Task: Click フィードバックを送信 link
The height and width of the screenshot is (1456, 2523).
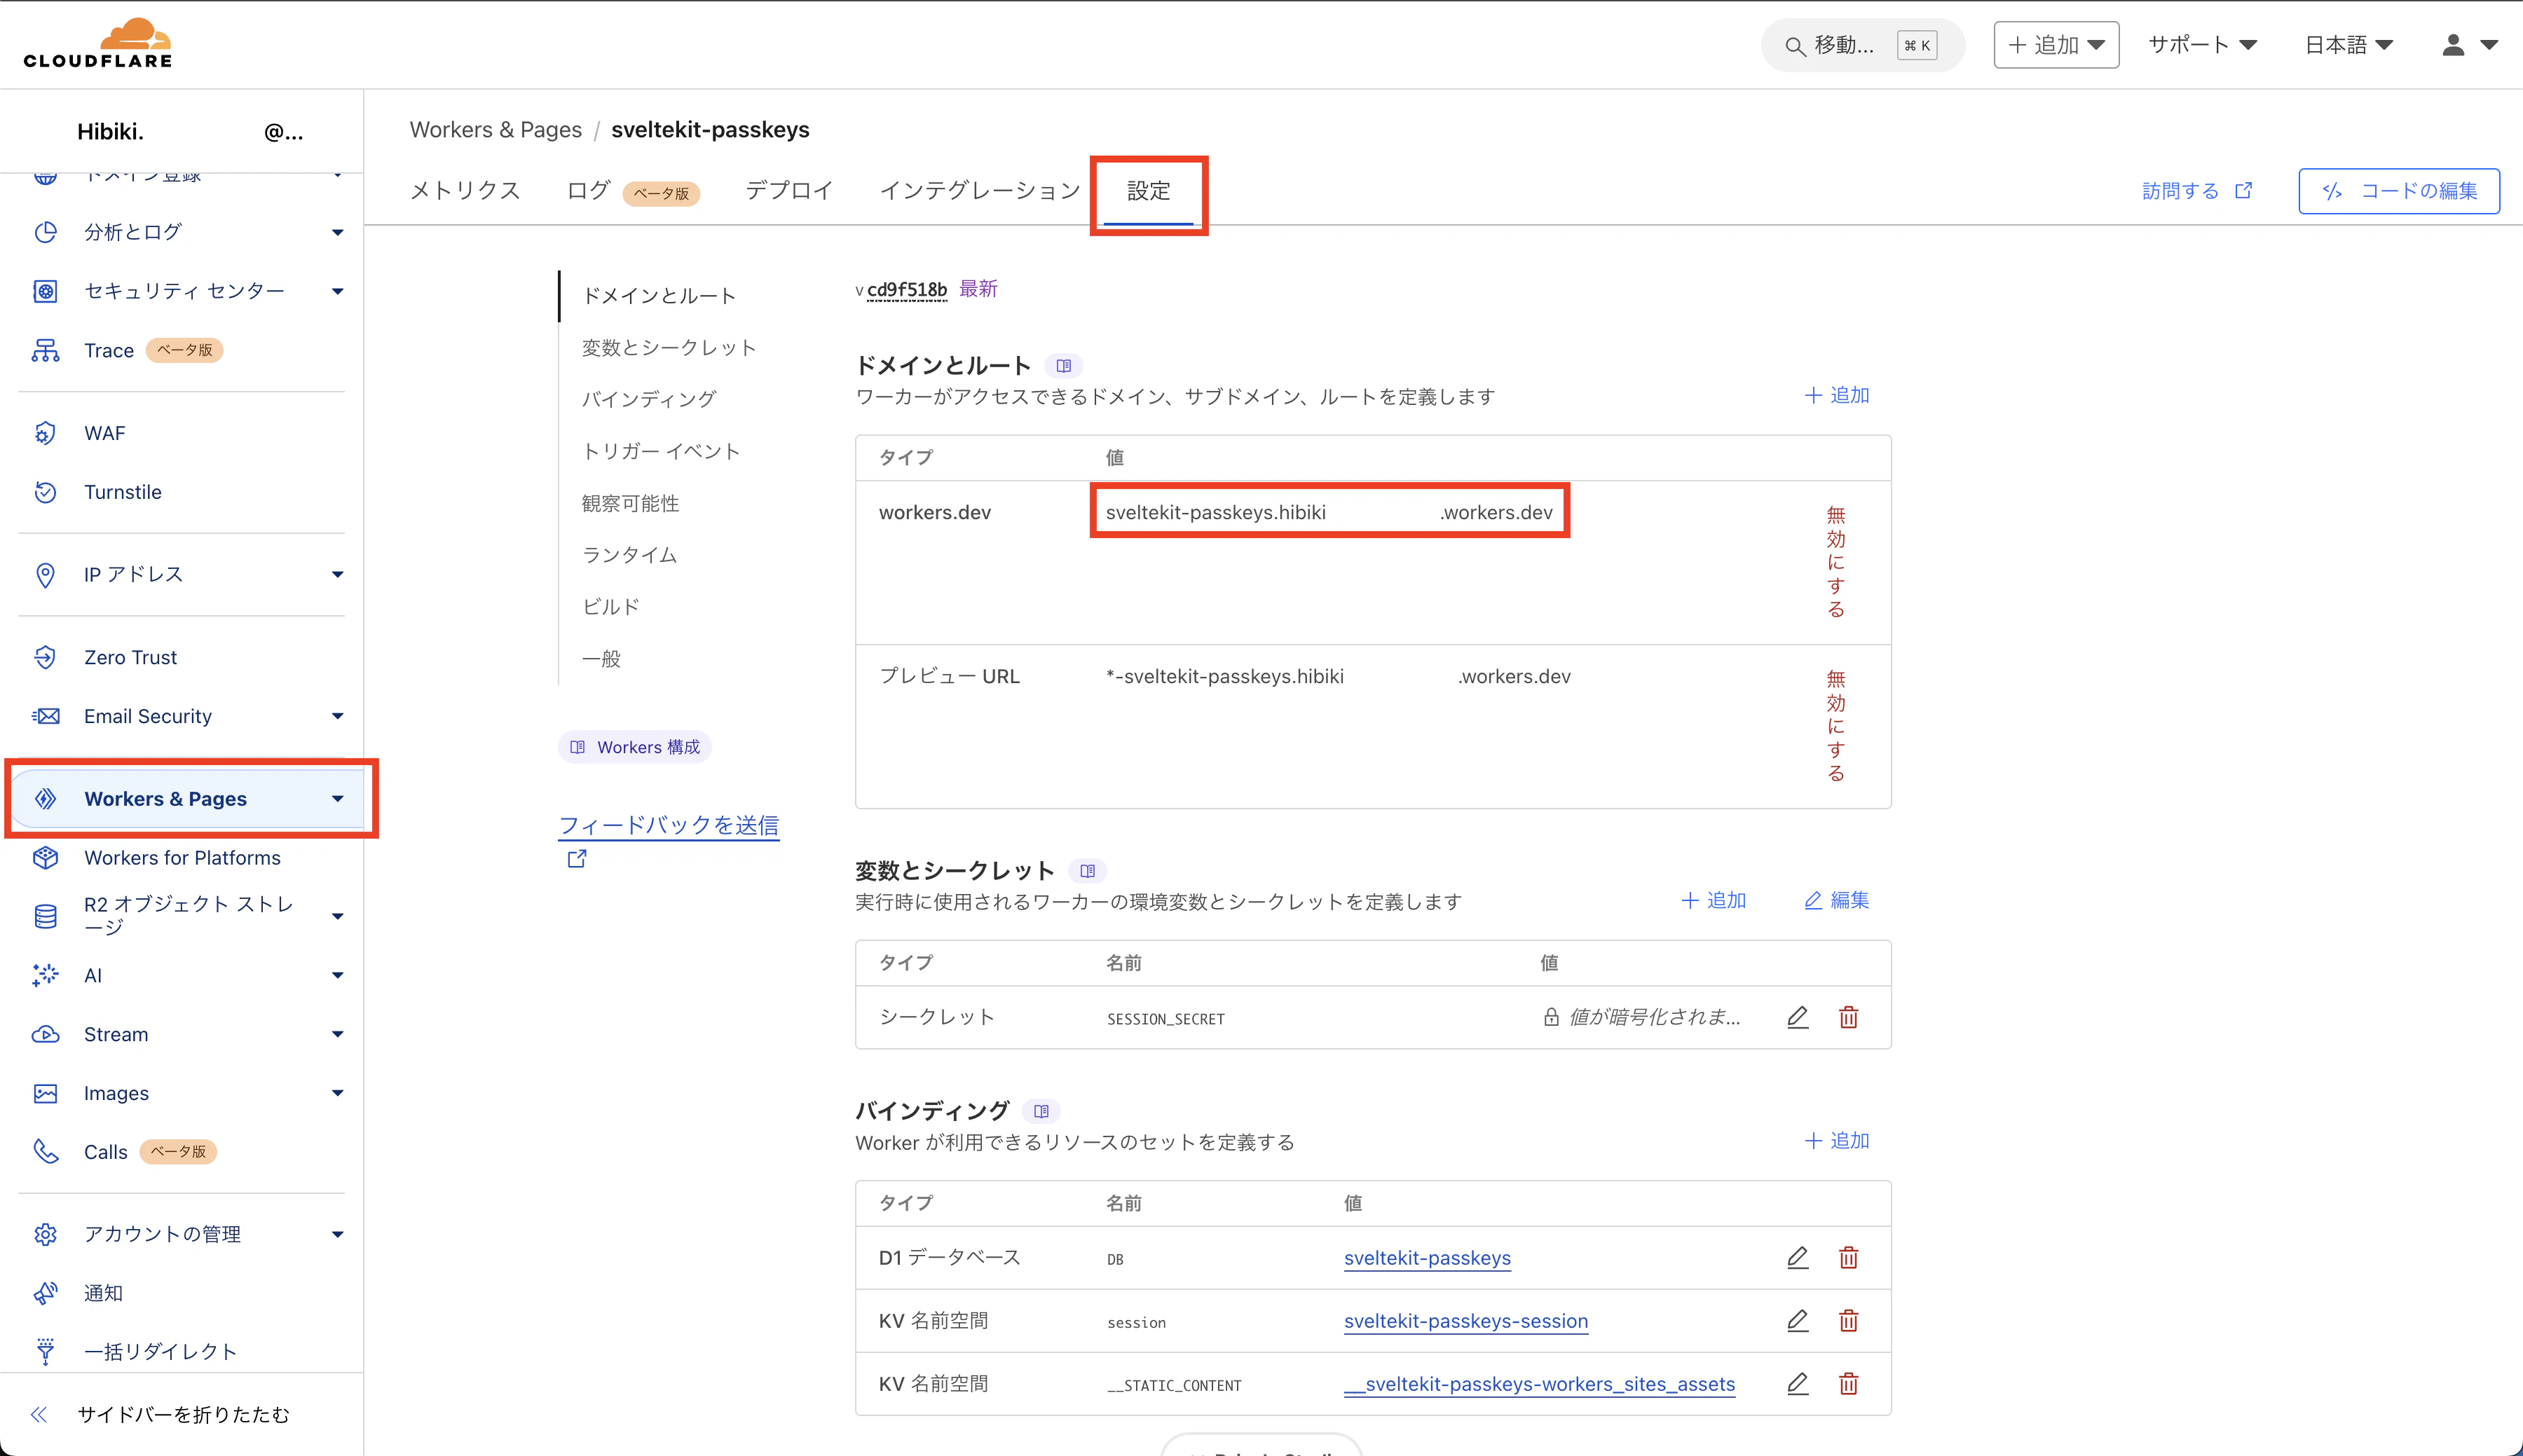Action: pos(668,825)
